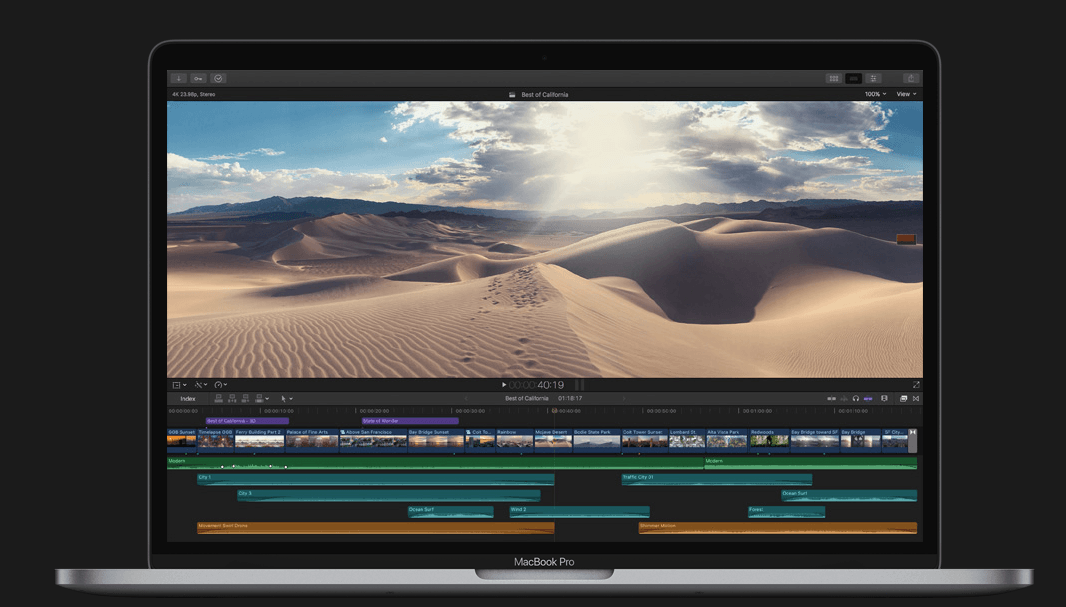Select the Palace of Fine Arts clip
Image resolution: width=1066 pixels, height=607 pixels.
(312, 440)
